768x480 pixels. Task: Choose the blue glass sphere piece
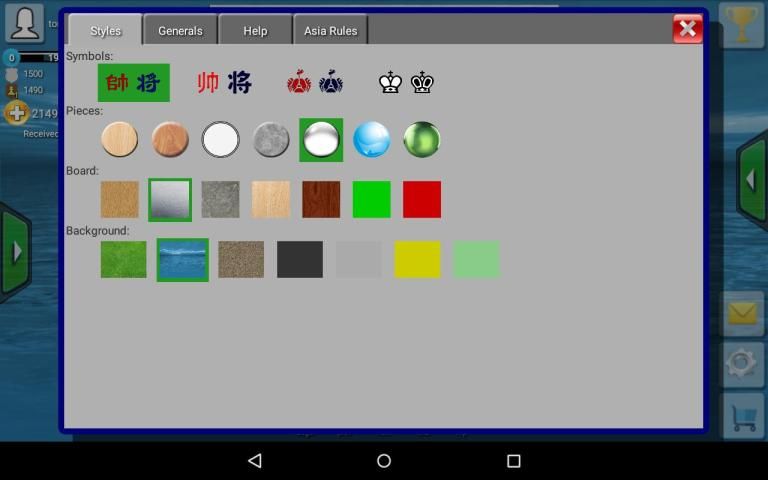tap(371, 140)
